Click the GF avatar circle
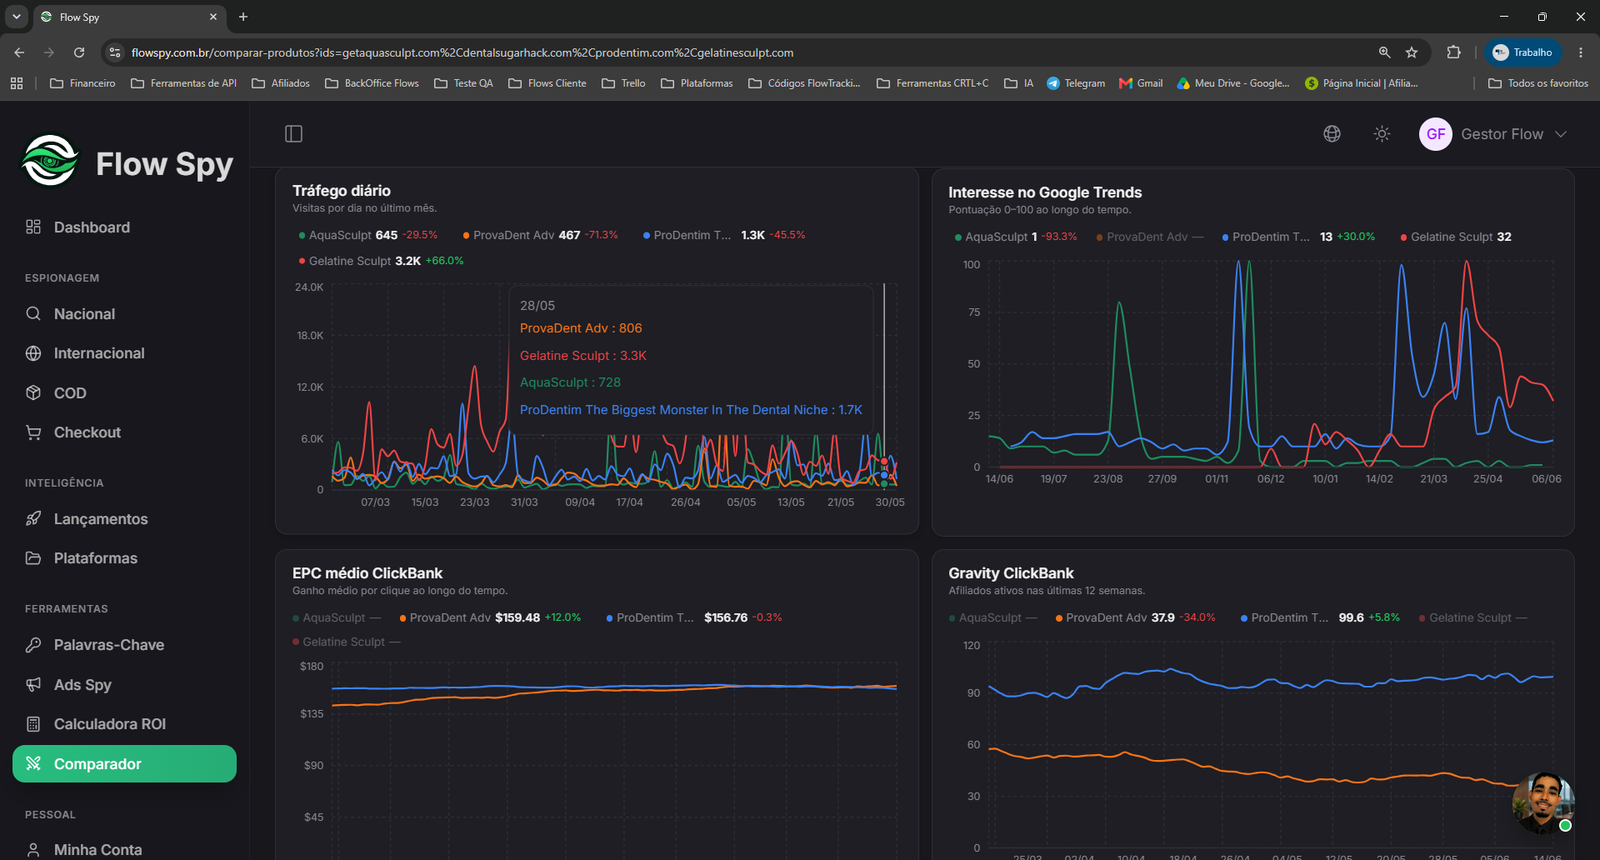The image size is (1600, 860). [x=1436, y=134]
